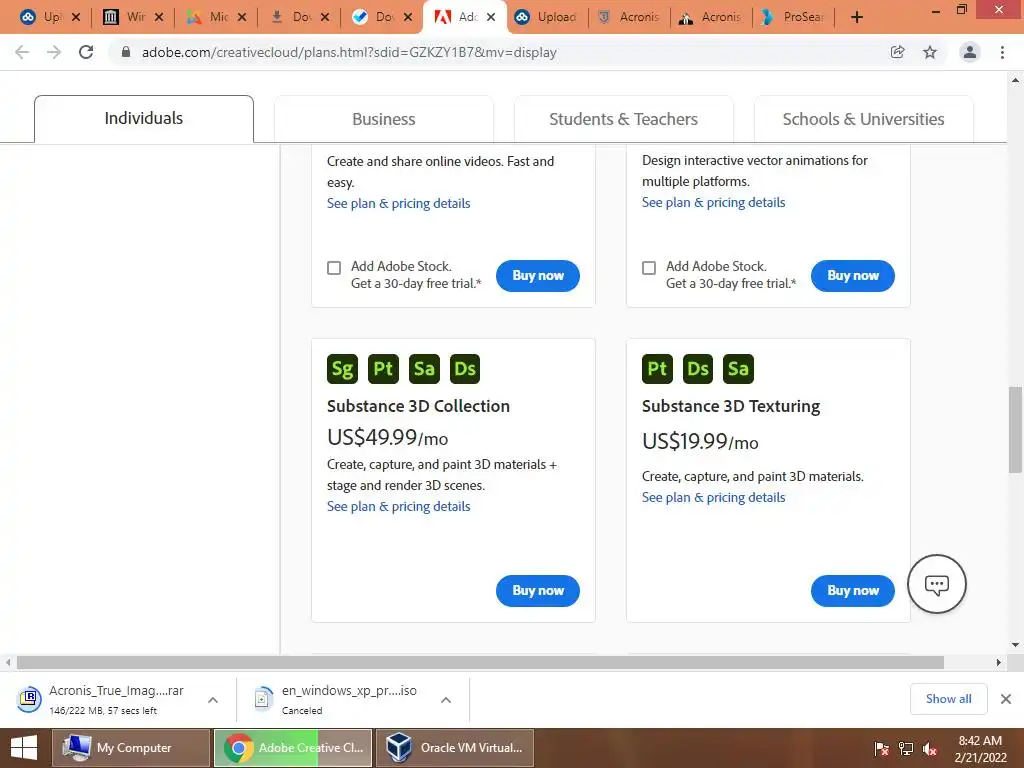1024x768 pixels.
Task: Click the US$19.99/mo price text
Action: pyautogui.click(x=700, y=441)
